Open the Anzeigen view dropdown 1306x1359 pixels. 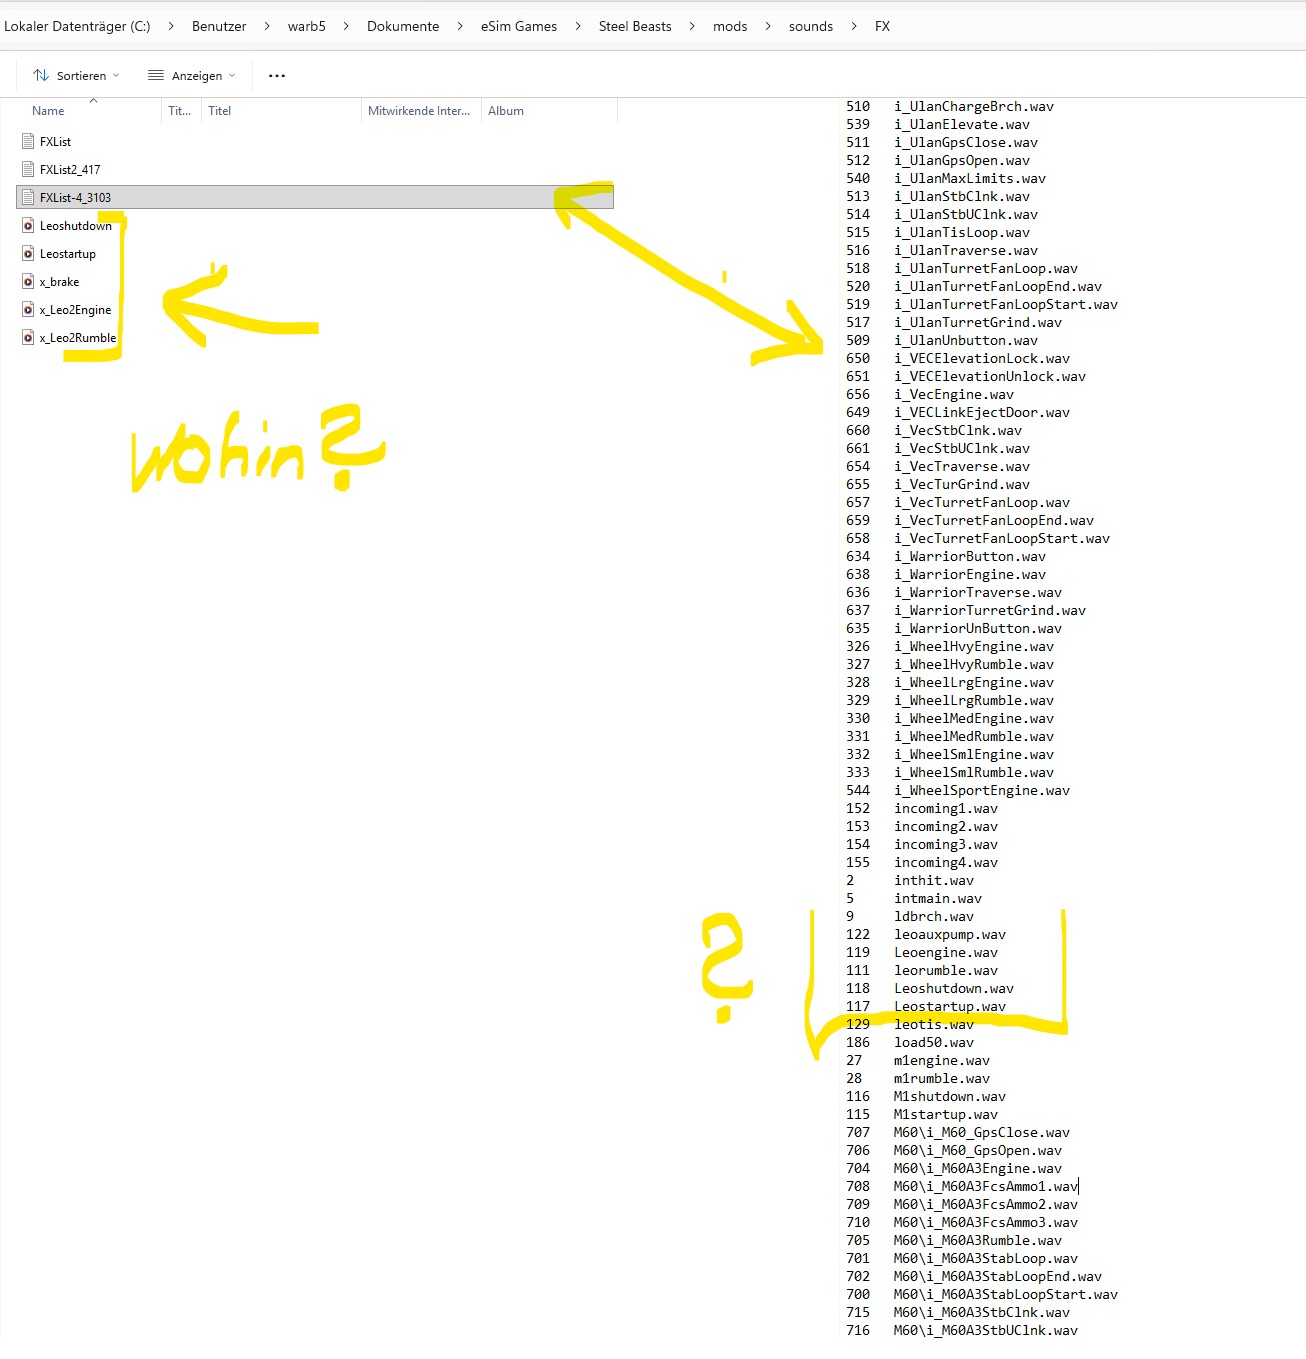[x=191, y=76]
